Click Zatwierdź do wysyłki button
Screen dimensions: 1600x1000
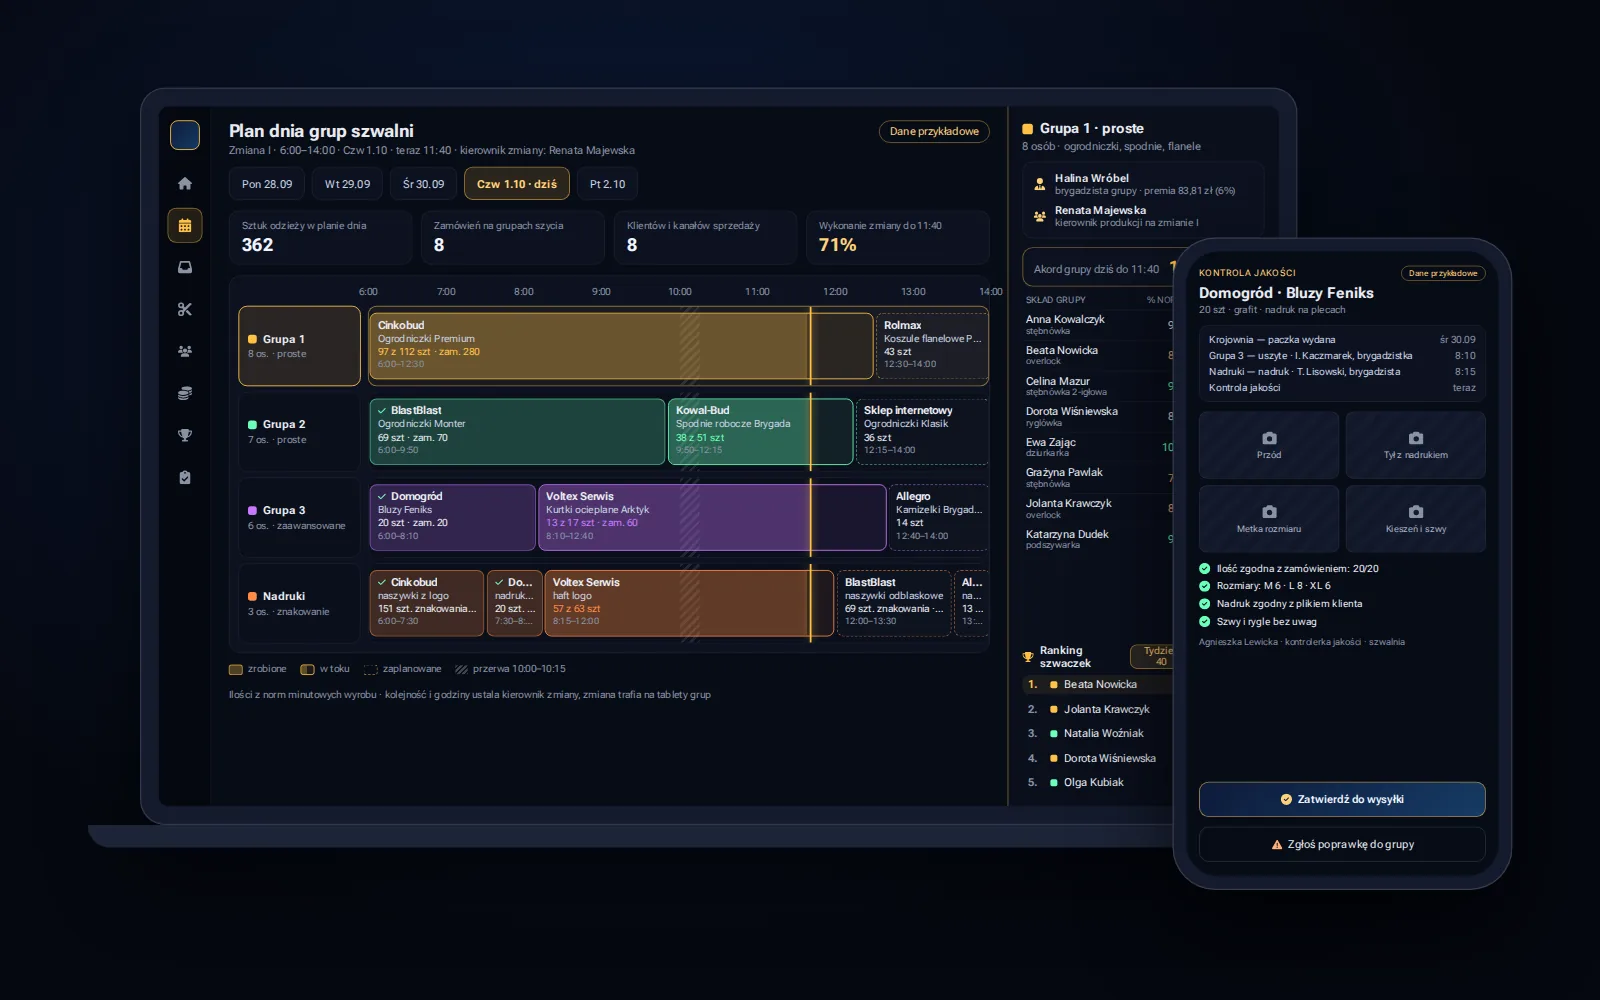click(1342, 799)
